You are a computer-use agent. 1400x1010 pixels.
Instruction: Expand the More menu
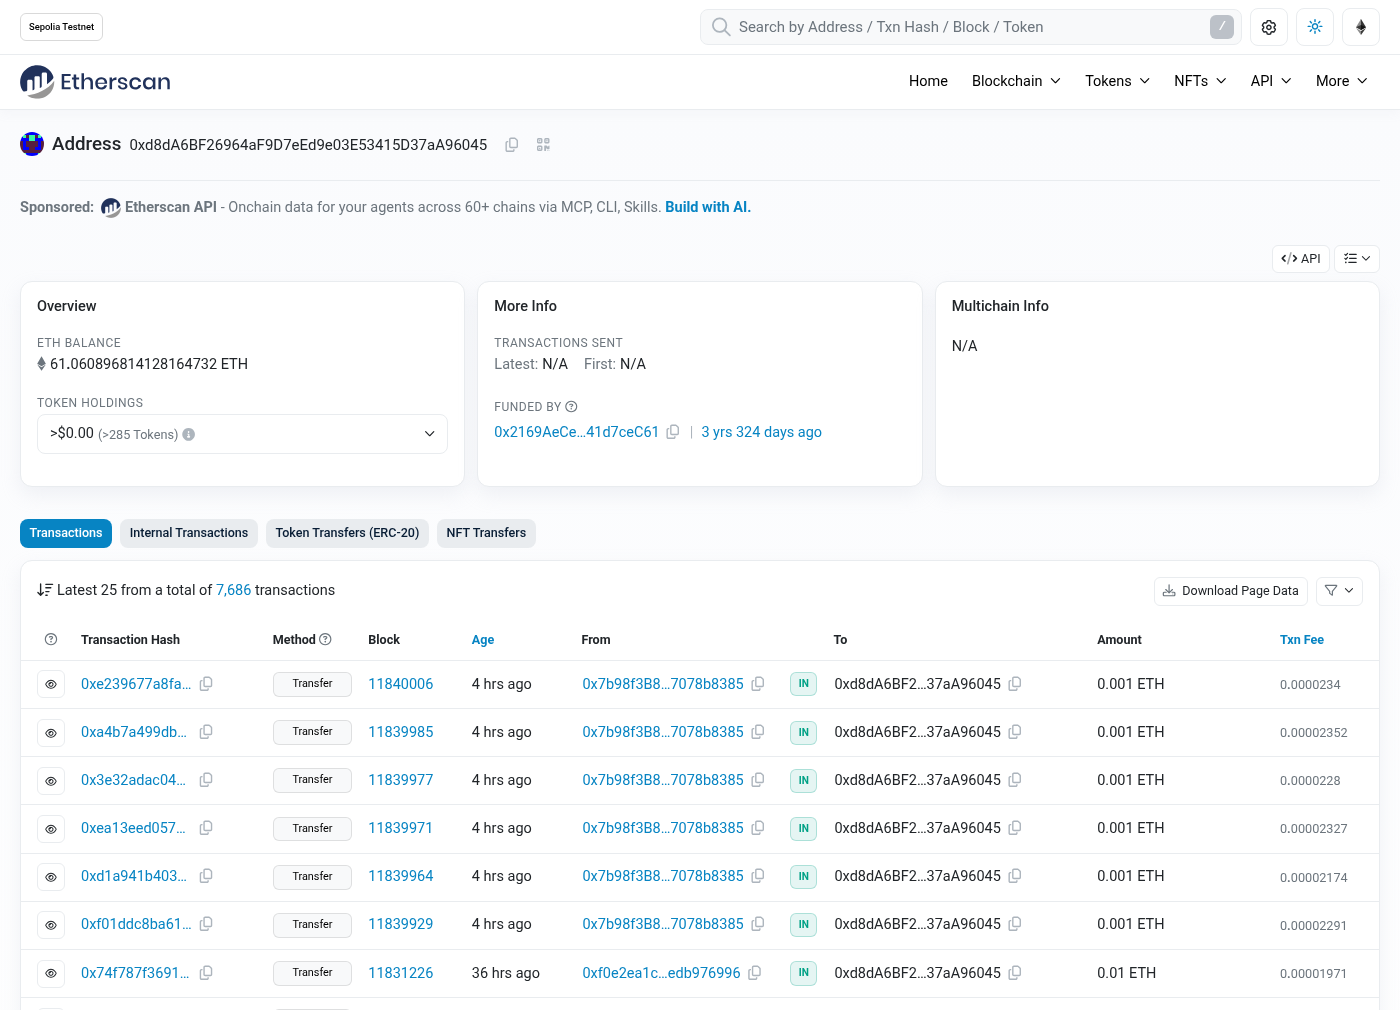pyautogui.click(x=1342, y=81)
